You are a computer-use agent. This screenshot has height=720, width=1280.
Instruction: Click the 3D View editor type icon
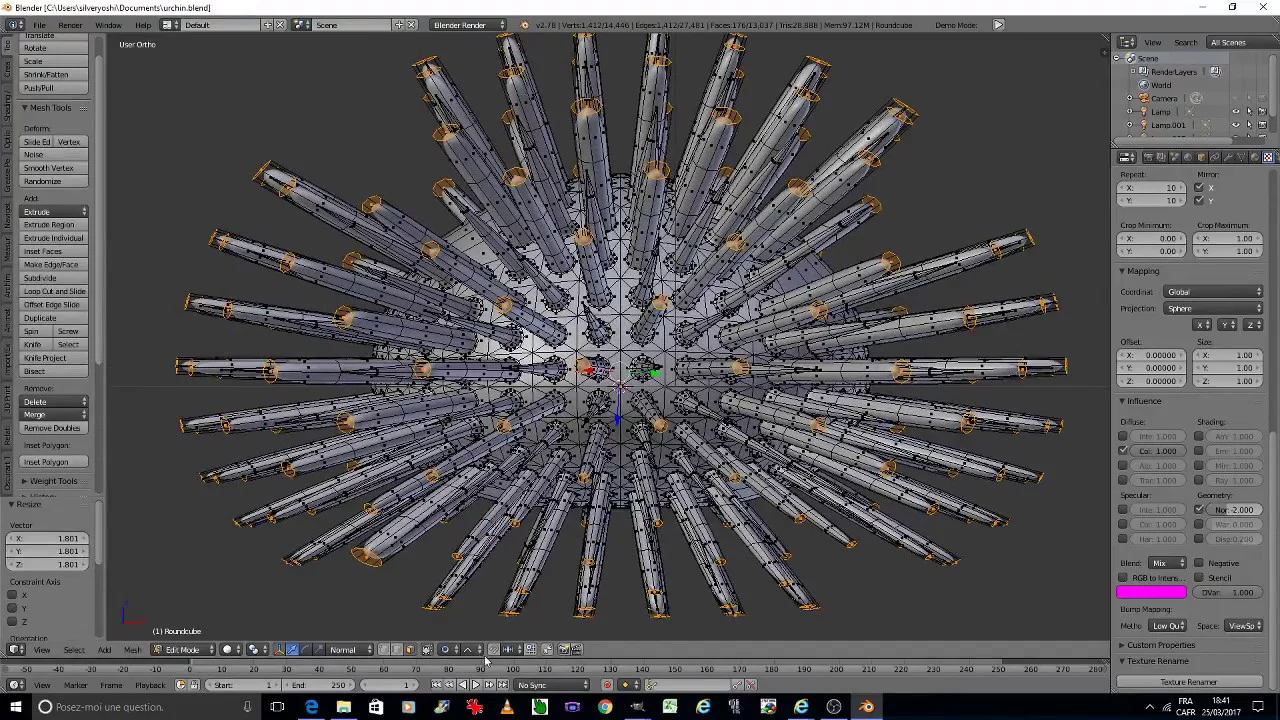tap(17, 650)
